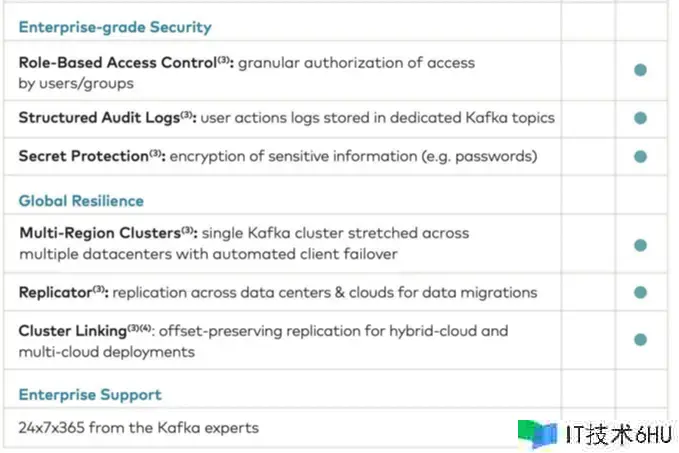
Task: Click the footnote (3)(4) after Cluster Linking
Action: click(x=139, y=328)
